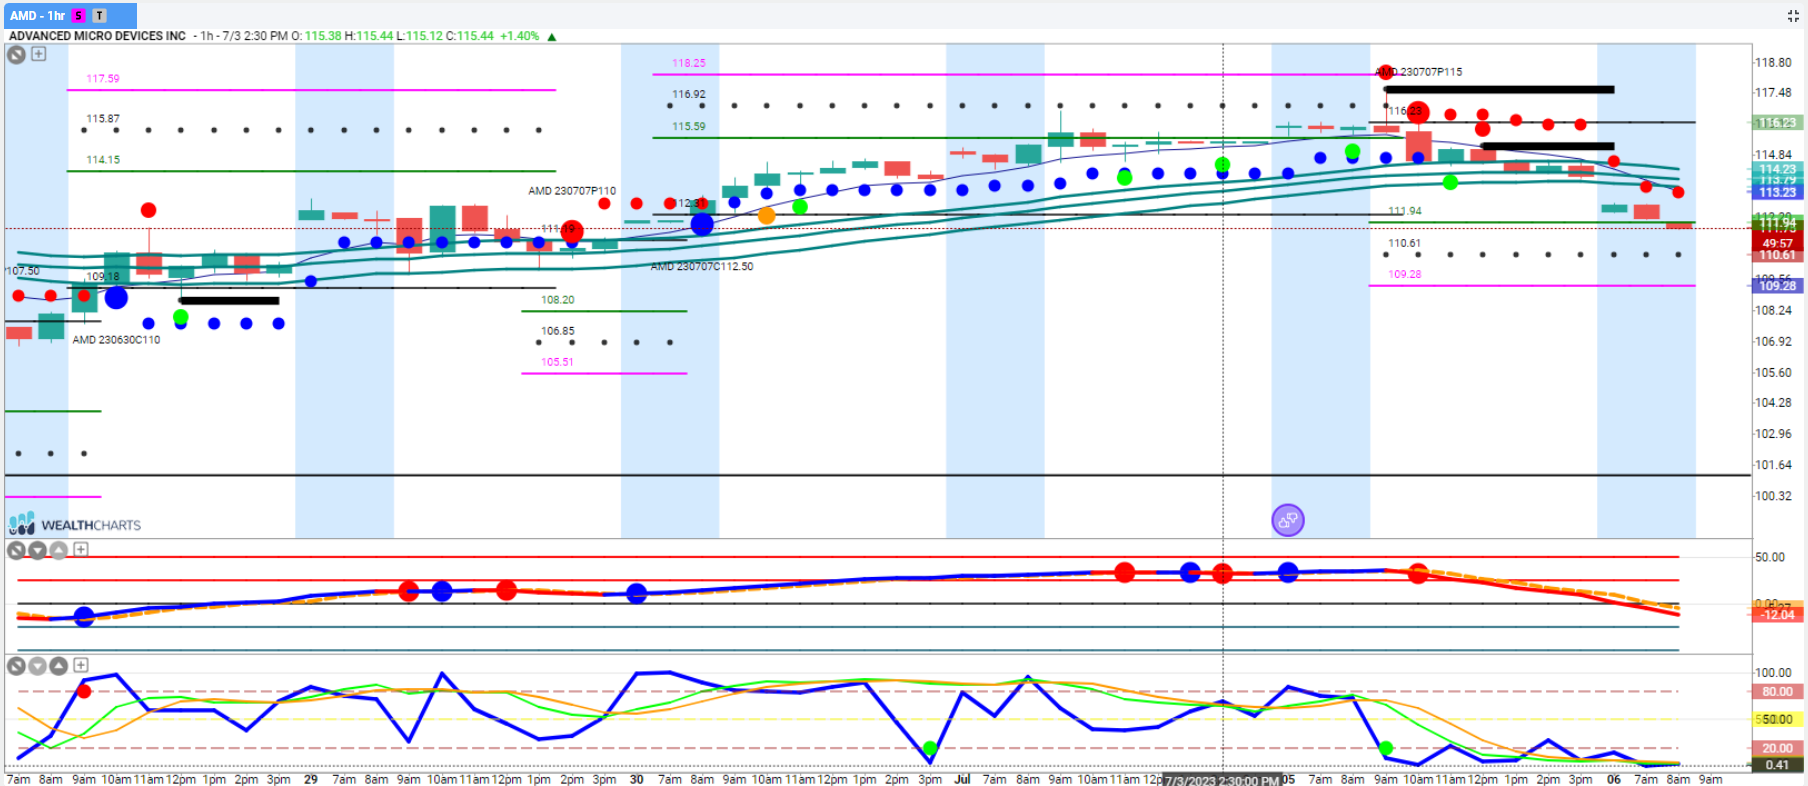Select the AMD 230707P110 option label
The height and width of the screenshot is (786, 1808).
click(572, 191)
